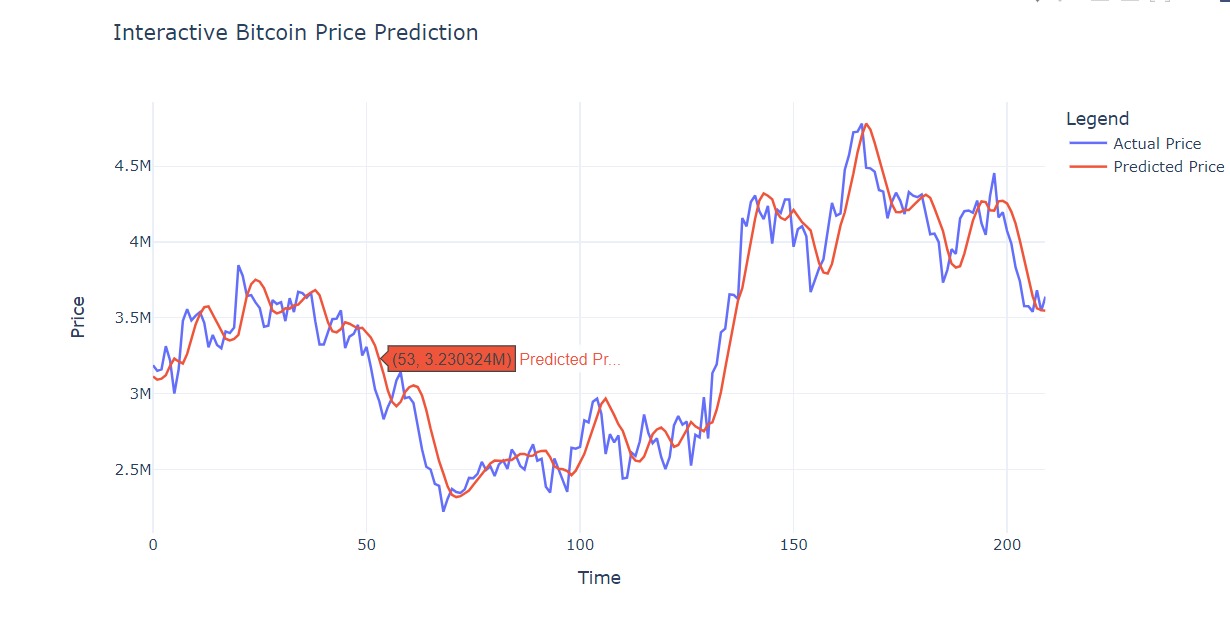
Task: Click the red Predicted Price line swatch
Action: [1087, 167]
